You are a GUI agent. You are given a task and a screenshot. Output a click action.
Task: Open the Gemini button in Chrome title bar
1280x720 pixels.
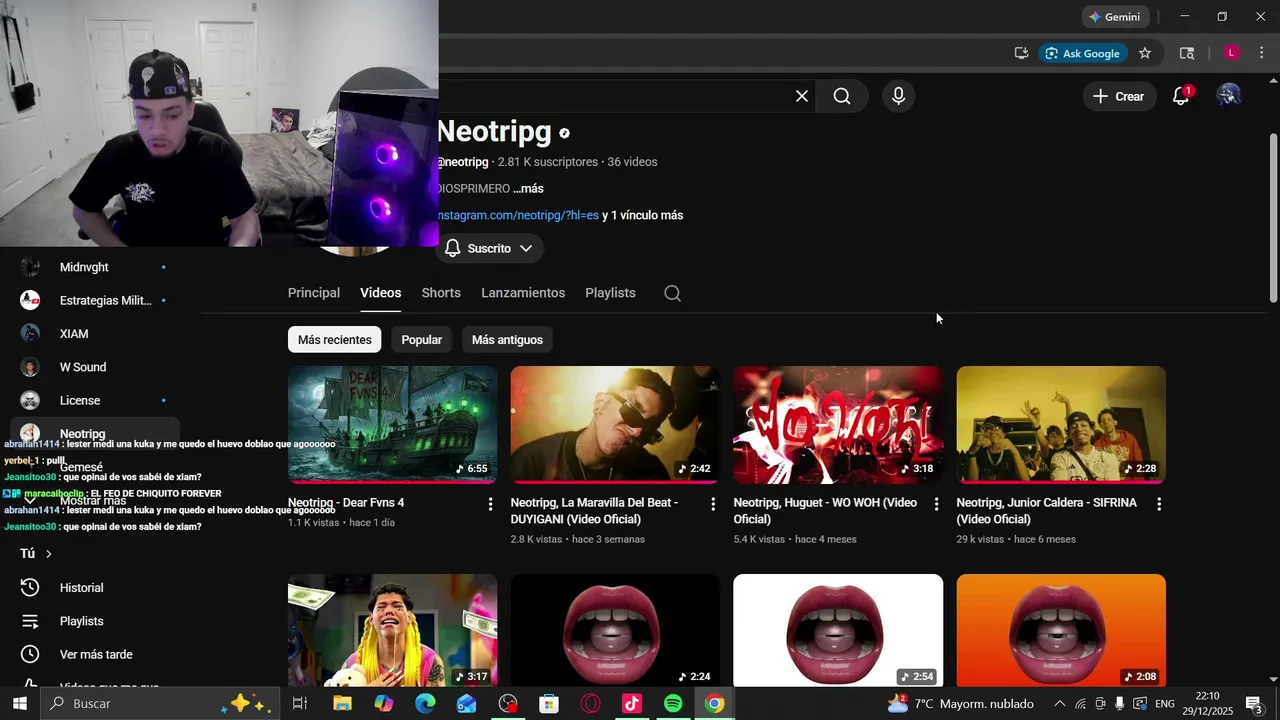[1115, 17]
